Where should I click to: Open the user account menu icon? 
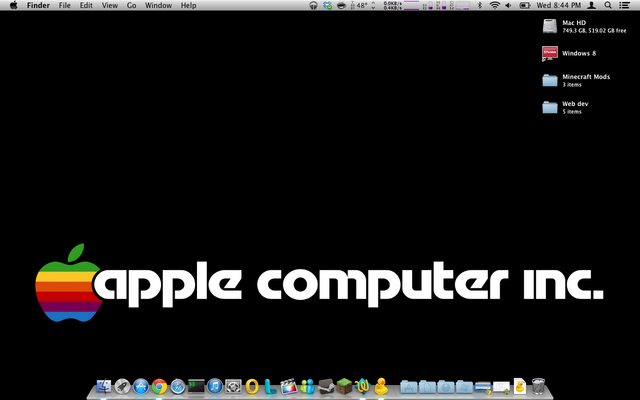(591, 5)
